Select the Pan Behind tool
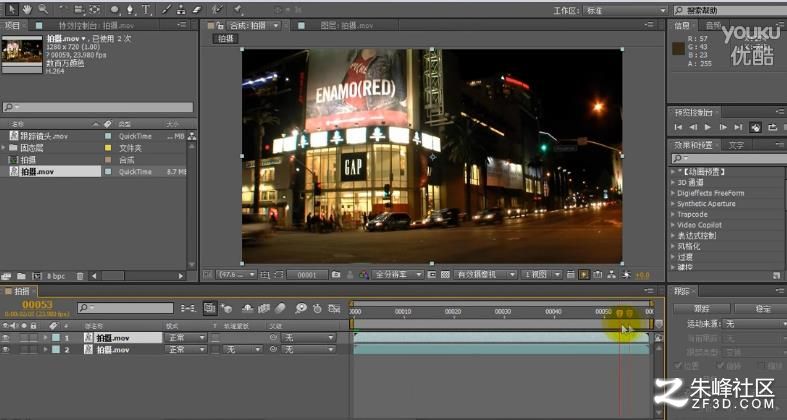Viewport: 787px width, 420px height. pos(94,10)
